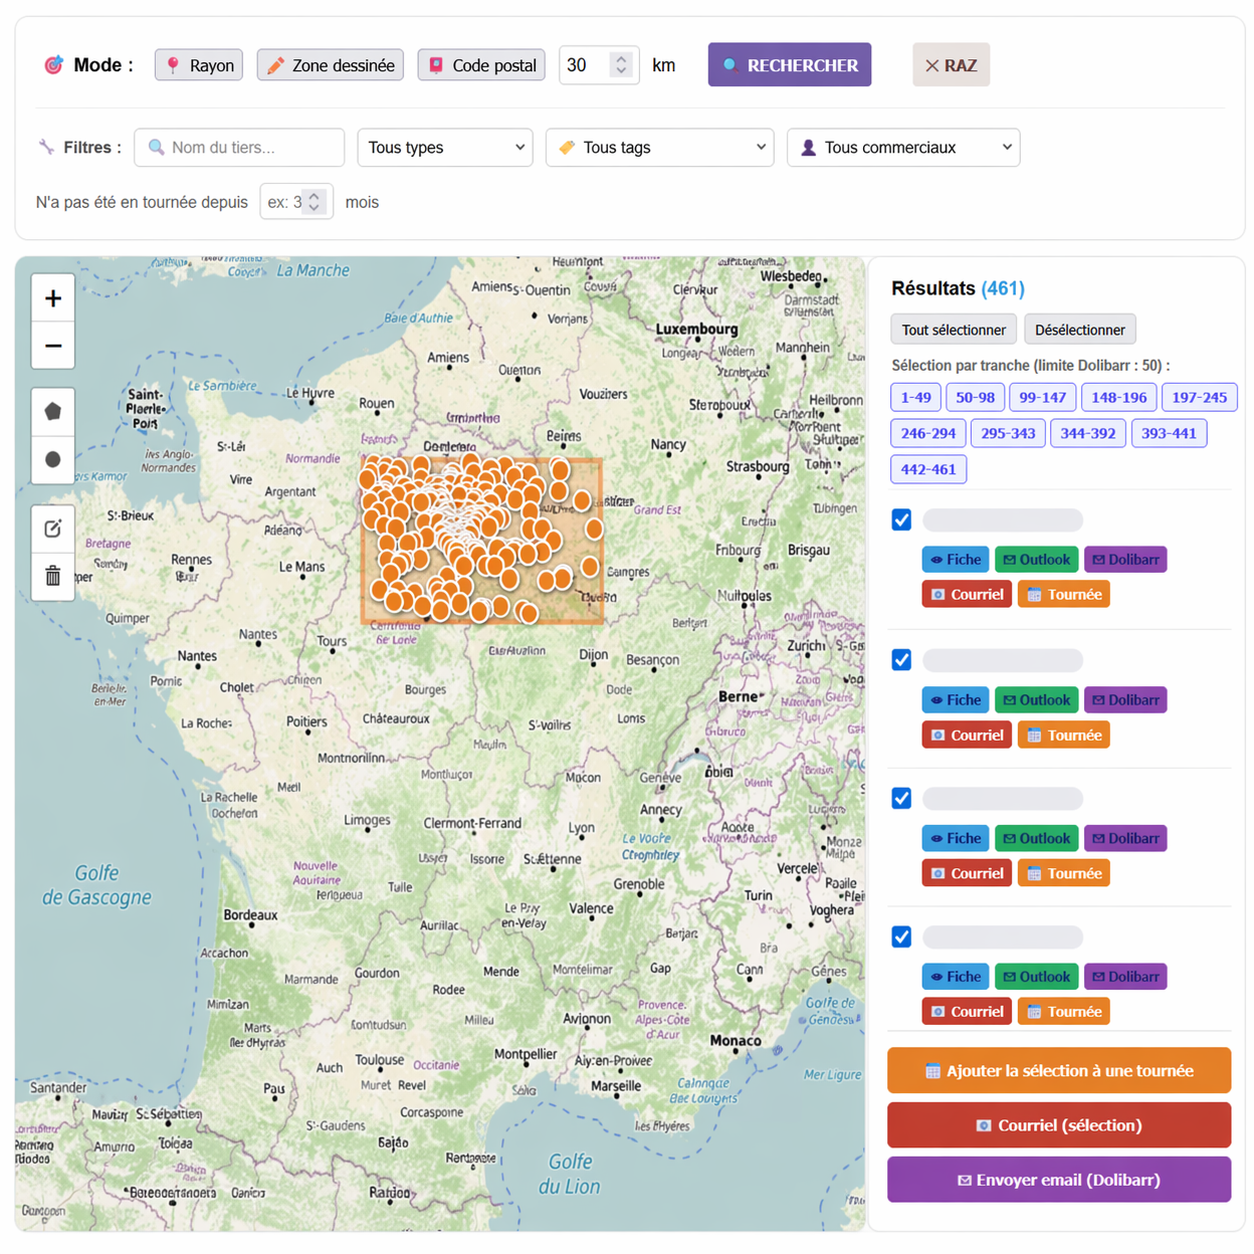Click the Rayon mode button
The height and width of the screenshot is (1254, 1254).
coord(199,65)
